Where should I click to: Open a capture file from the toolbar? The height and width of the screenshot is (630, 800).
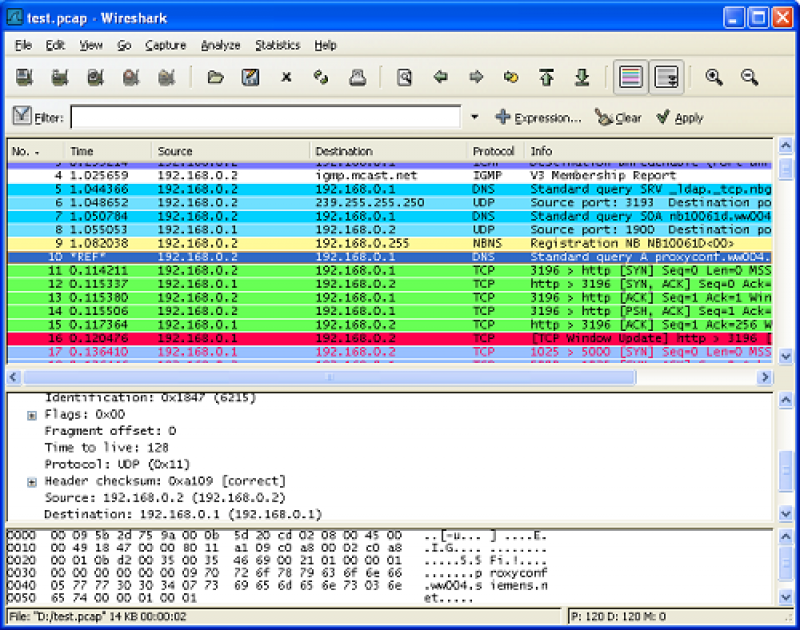[215, 77]
